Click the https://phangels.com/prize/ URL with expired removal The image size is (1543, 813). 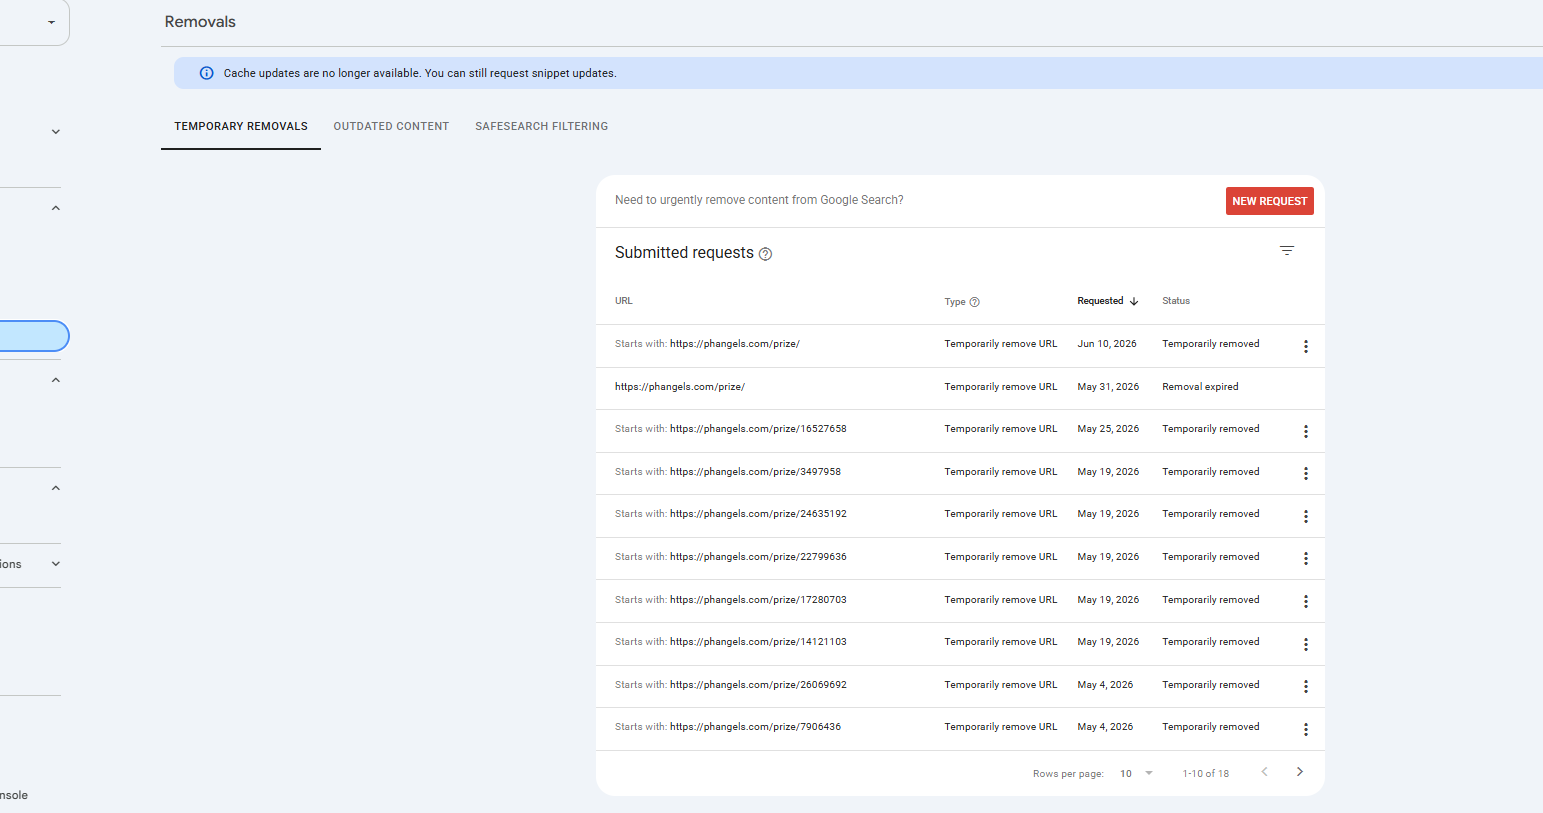[680, 387]
